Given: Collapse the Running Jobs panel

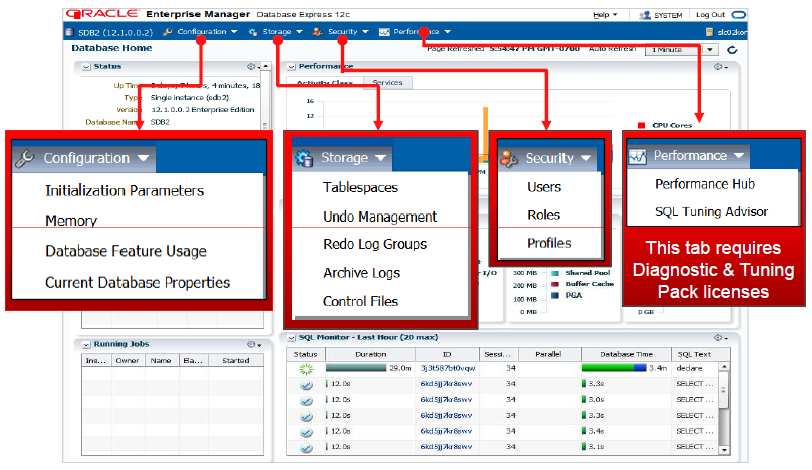Looking at the screenshot, I should point(86,345).
